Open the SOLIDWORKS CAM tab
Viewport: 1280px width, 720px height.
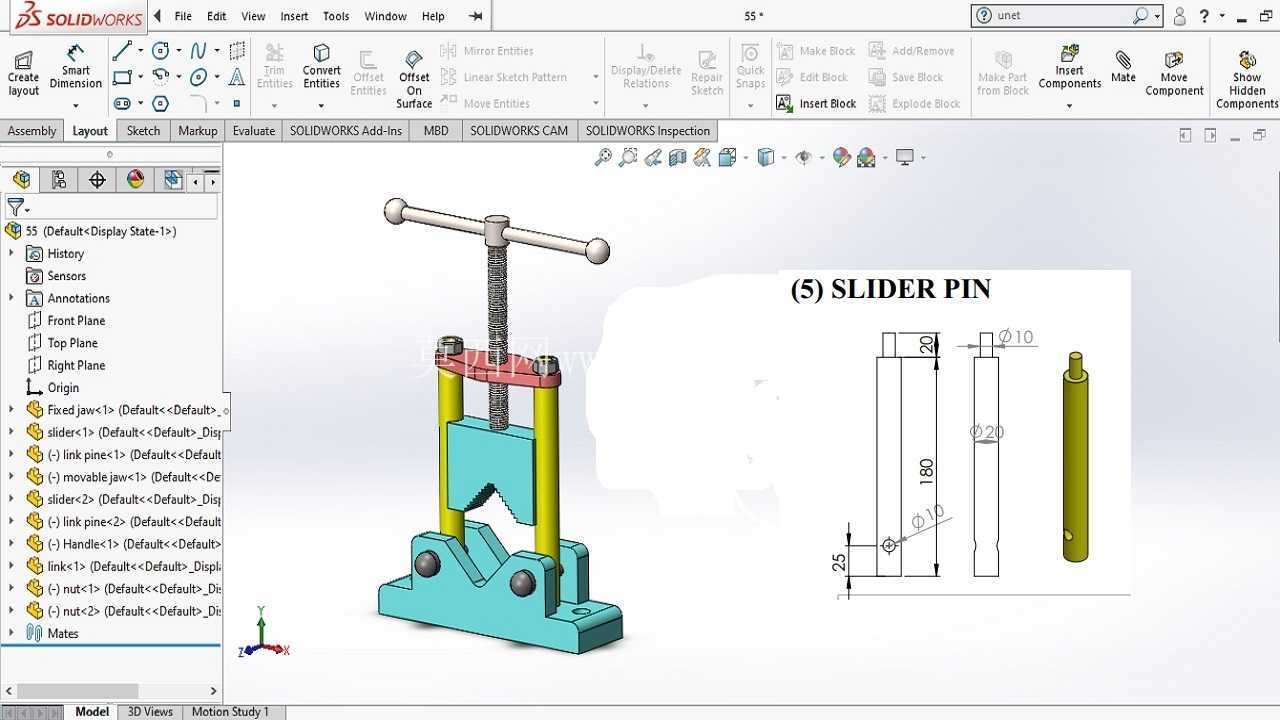(519, 131)
